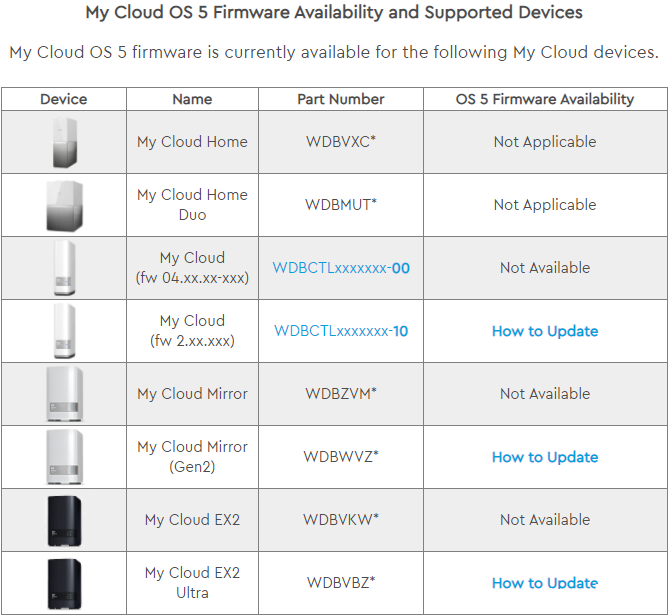Click the My Cloud EX2 device image
Image resolution: width=669 pixels, height=615 pixels.
point(63,520)
